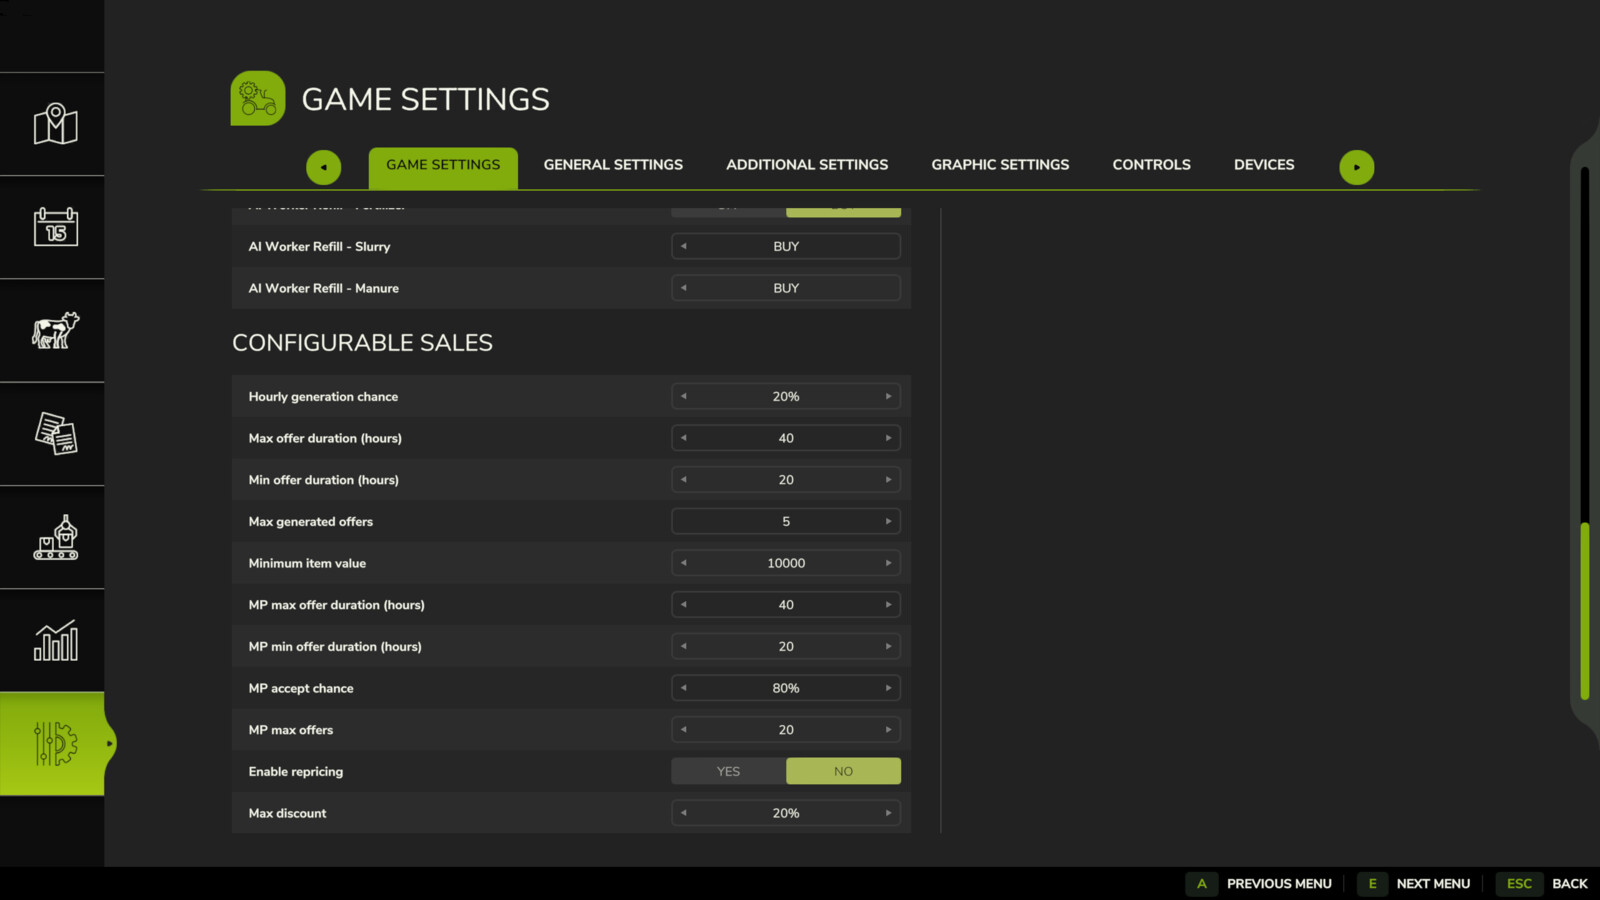Click the right round tab-scroll arrow

(1357, 167)
